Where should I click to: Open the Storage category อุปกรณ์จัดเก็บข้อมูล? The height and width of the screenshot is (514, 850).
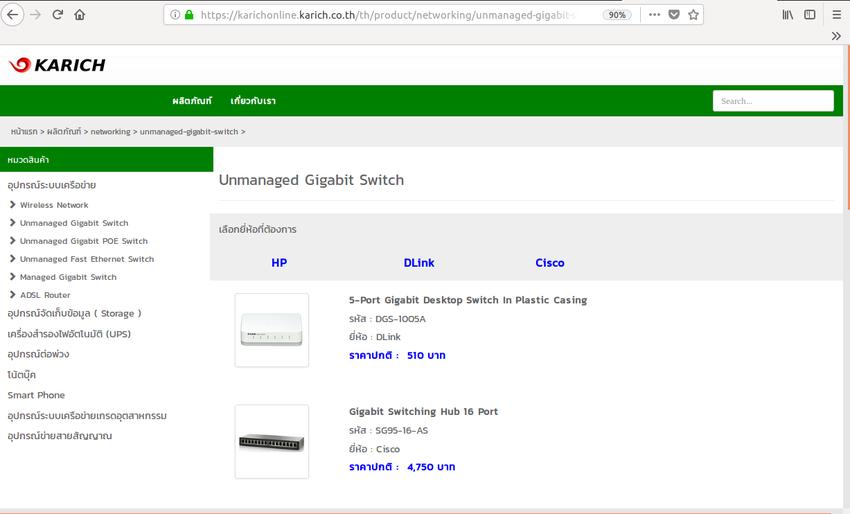74,313
